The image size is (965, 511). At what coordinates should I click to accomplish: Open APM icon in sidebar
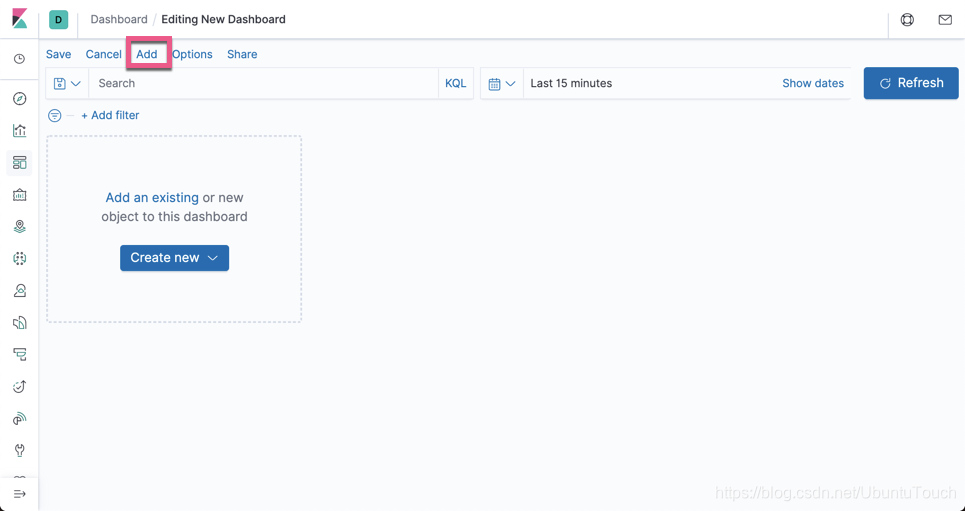pyautogui.click(x=20, y=355)
